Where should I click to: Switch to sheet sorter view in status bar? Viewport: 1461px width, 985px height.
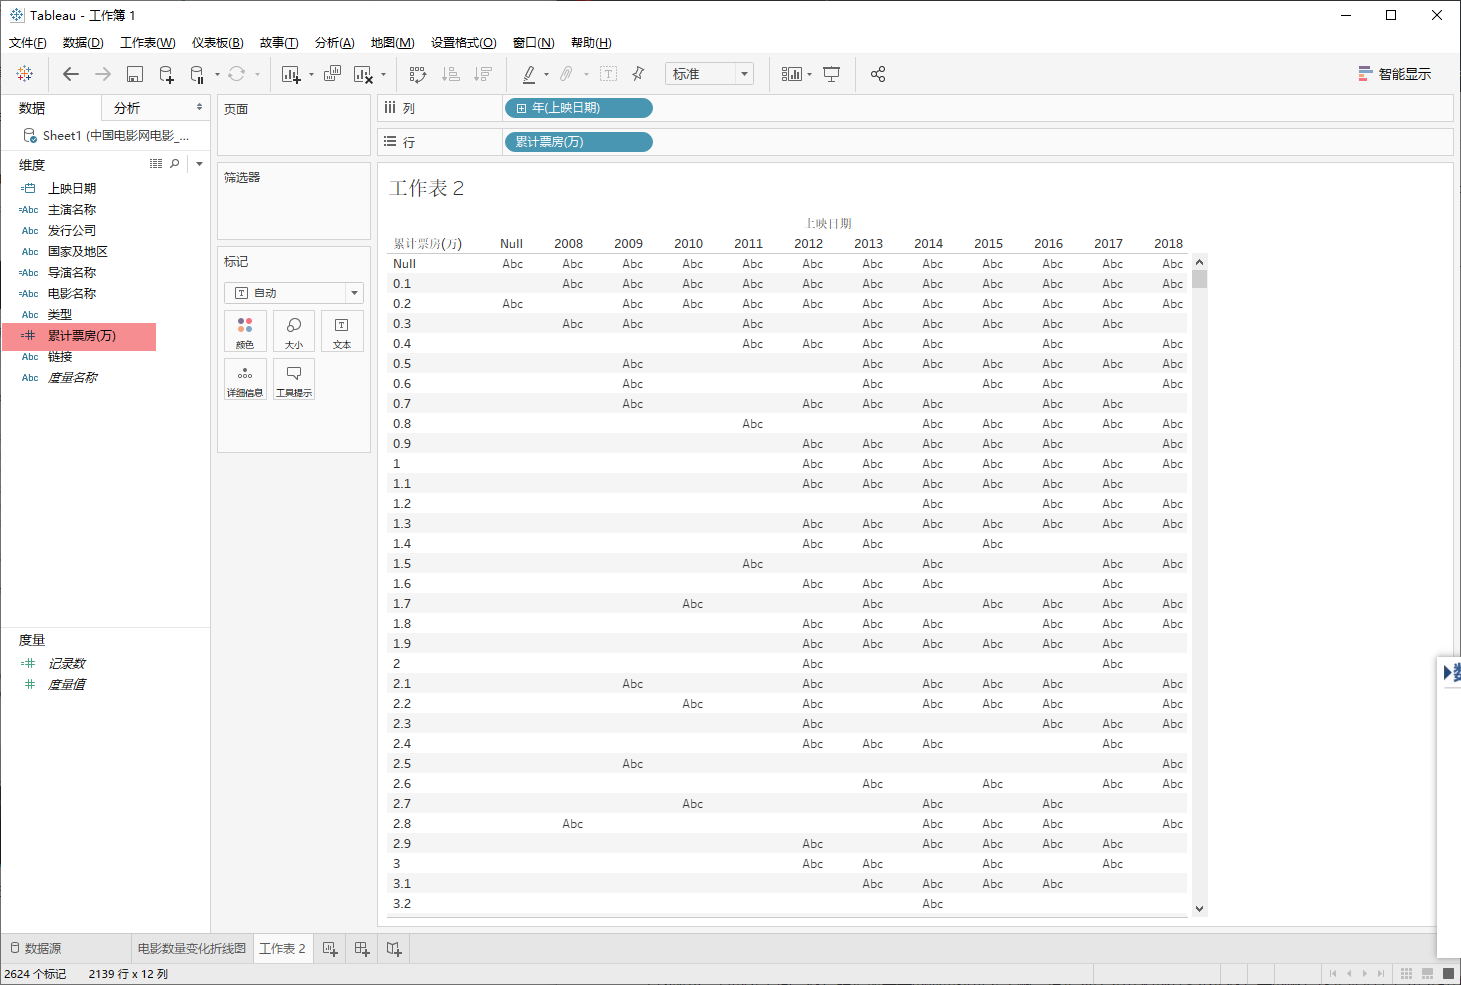tap(1406, 973)
